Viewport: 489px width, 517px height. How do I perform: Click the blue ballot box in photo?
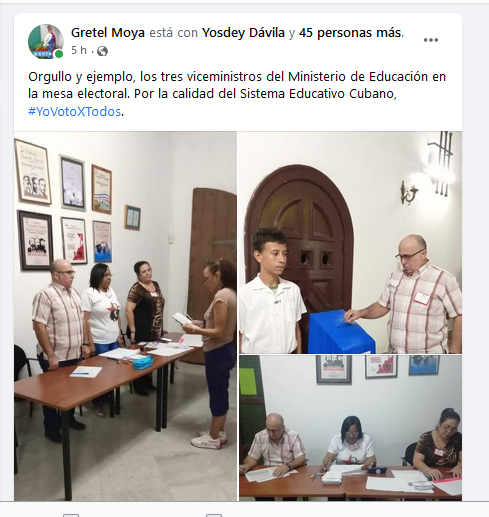pos(341,332)
